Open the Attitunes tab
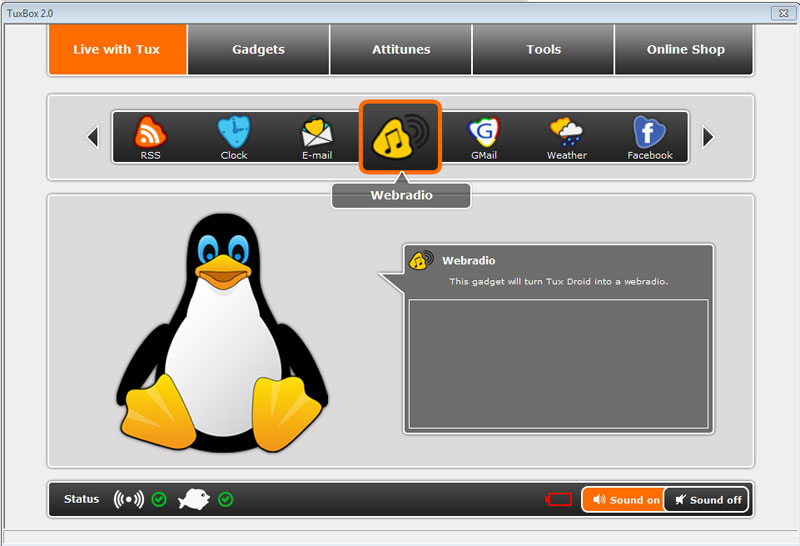 [401, 50]
